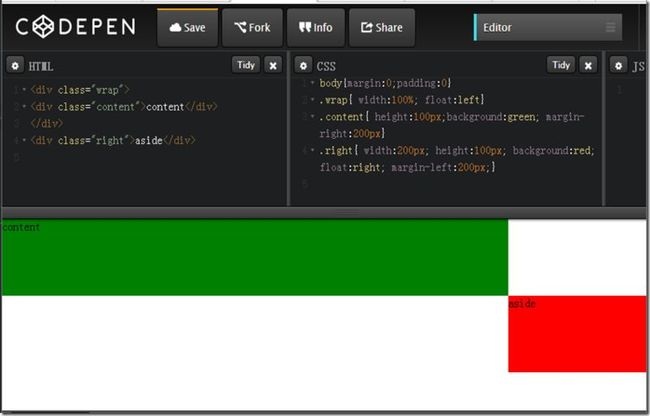The image size is (650, 416).
Task: Click the div class="wrap" code line
Action: [x=80, y=90]
